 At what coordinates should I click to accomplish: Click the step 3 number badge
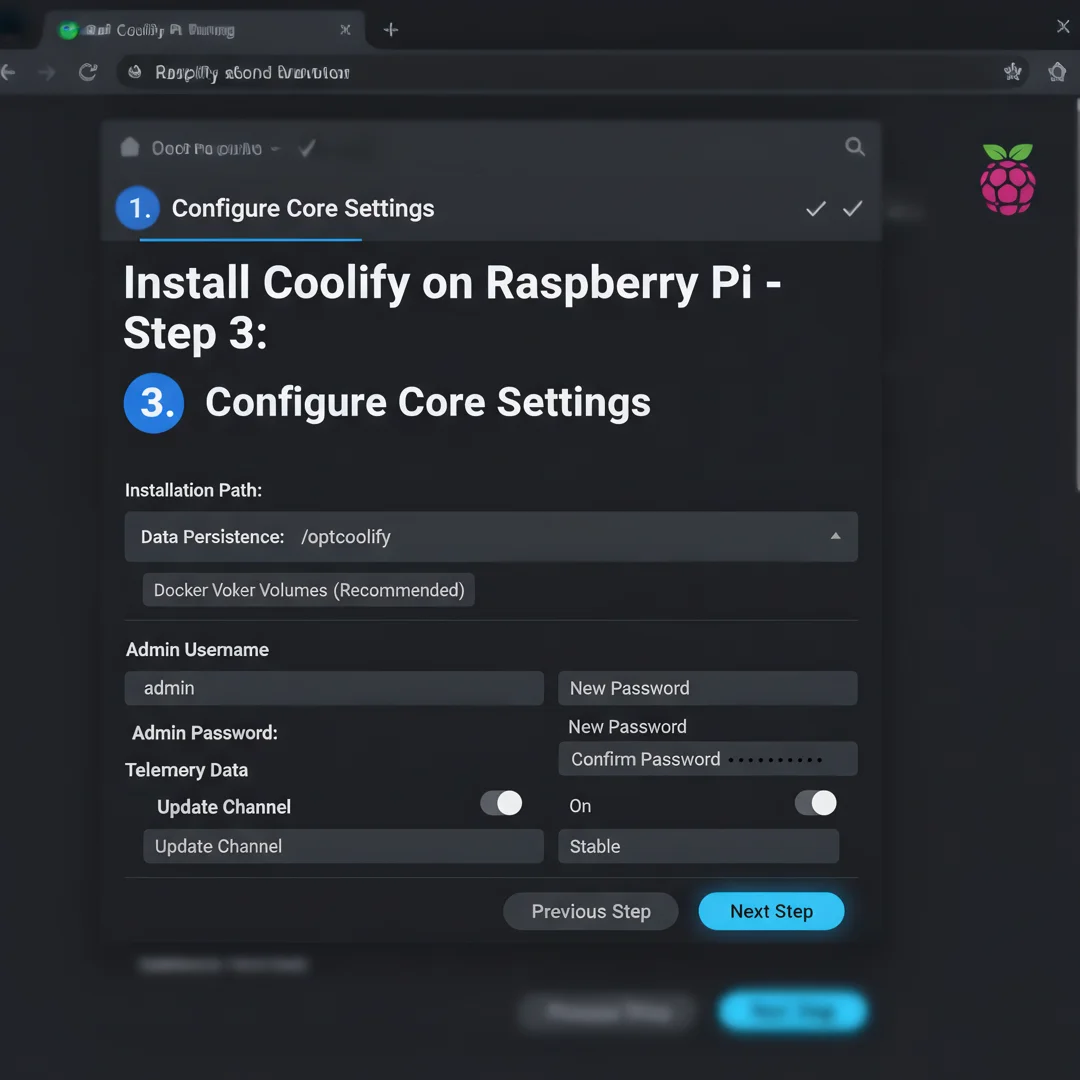click(154, 403)
